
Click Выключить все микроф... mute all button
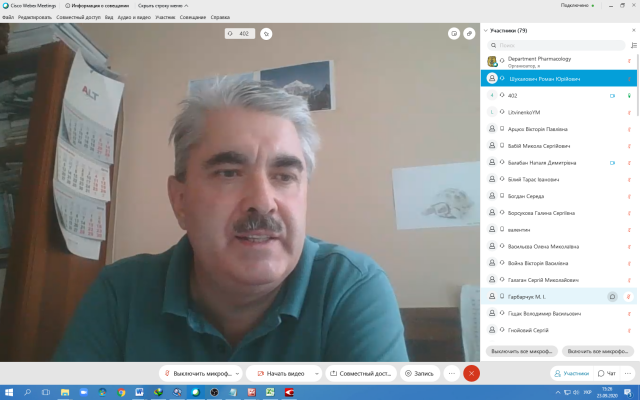(522, 351)
